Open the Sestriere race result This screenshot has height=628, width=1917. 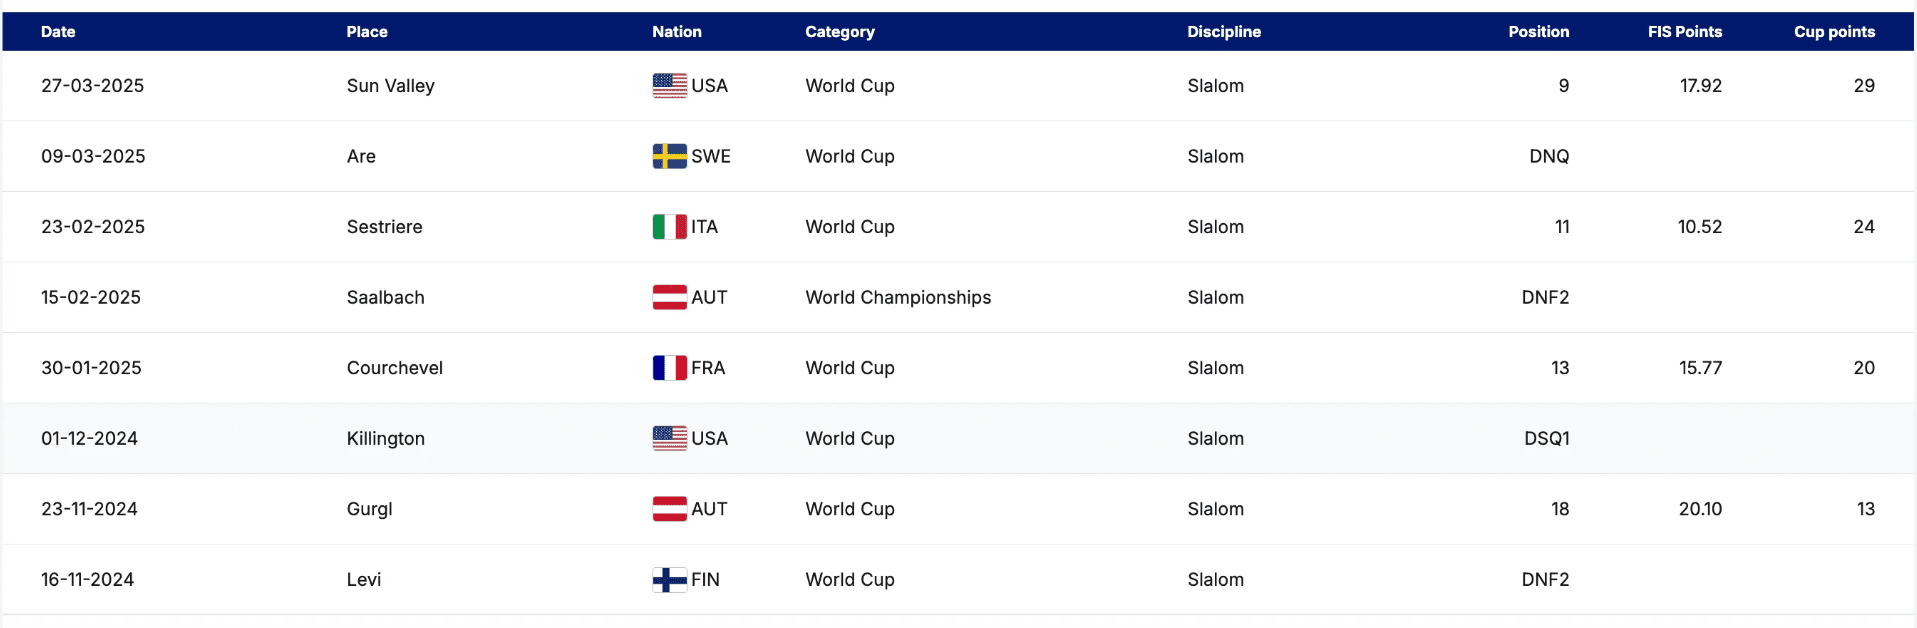coord(384,227)
